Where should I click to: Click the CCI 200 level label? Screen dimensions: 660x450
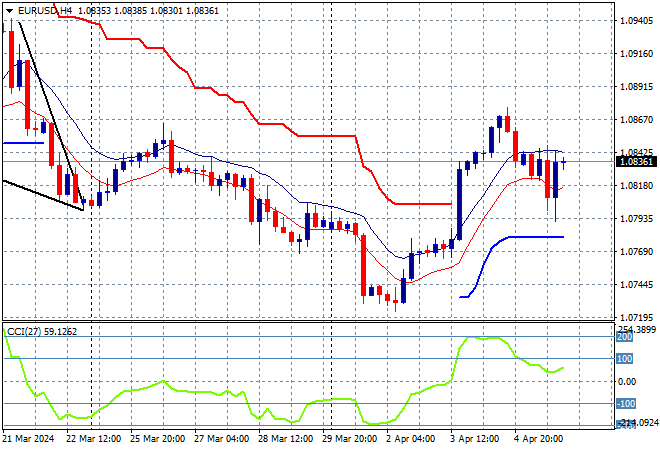coord(625,337)
